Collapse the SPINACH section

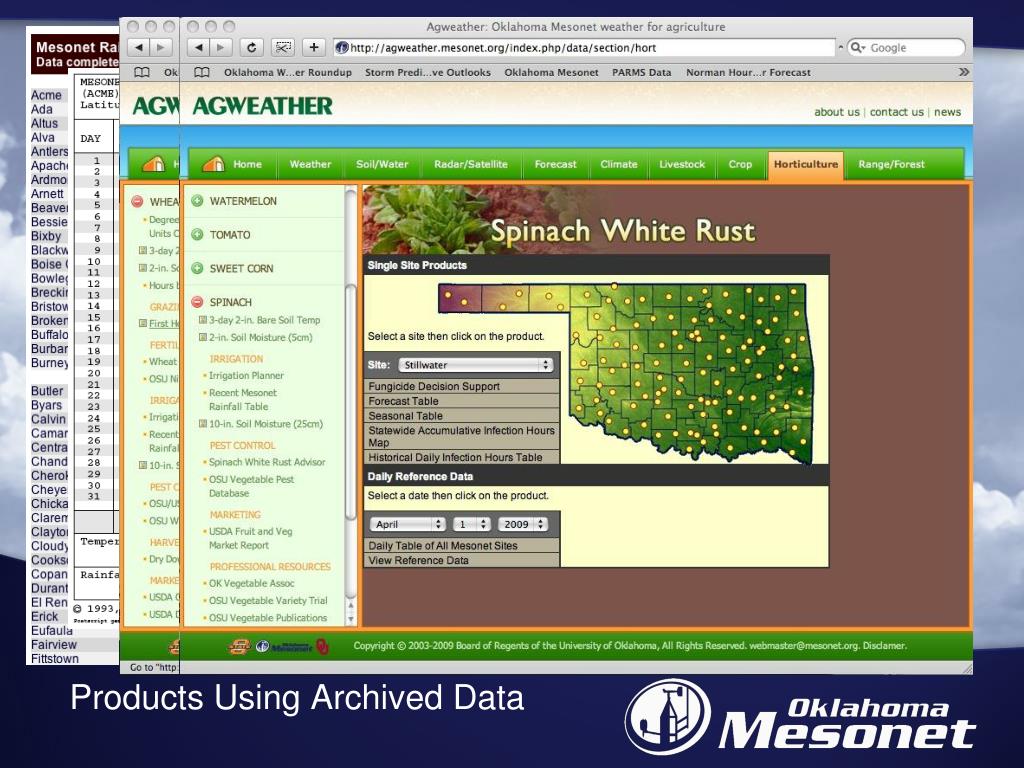[231, 302]
